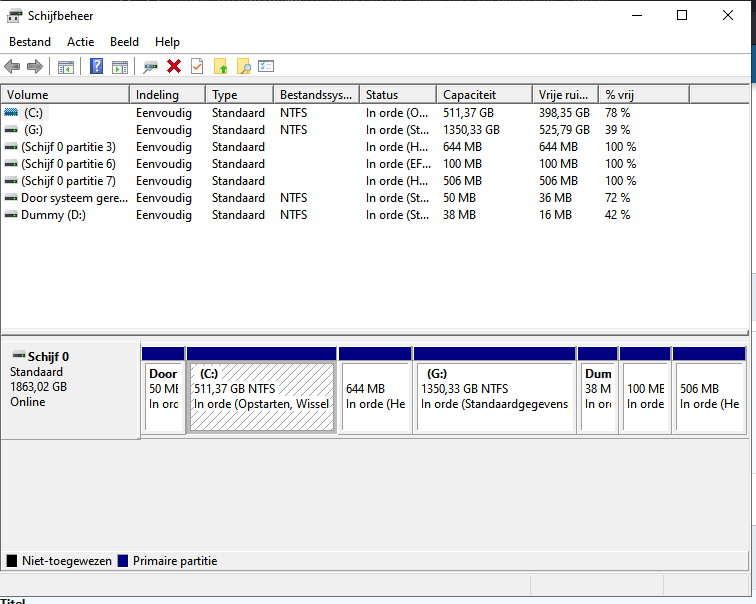Click the forward arrow toolbar icon
This screenshot has width=756, height=604.
[x=35, y=67]
